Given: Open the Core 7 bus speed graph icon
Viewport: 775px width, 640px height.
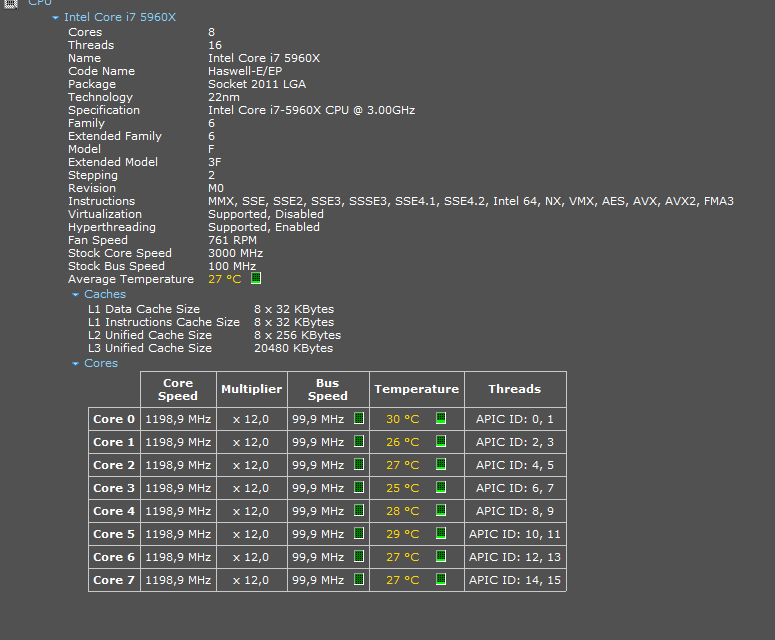Looking at the screenshot, I should click(x=359, y=579).
